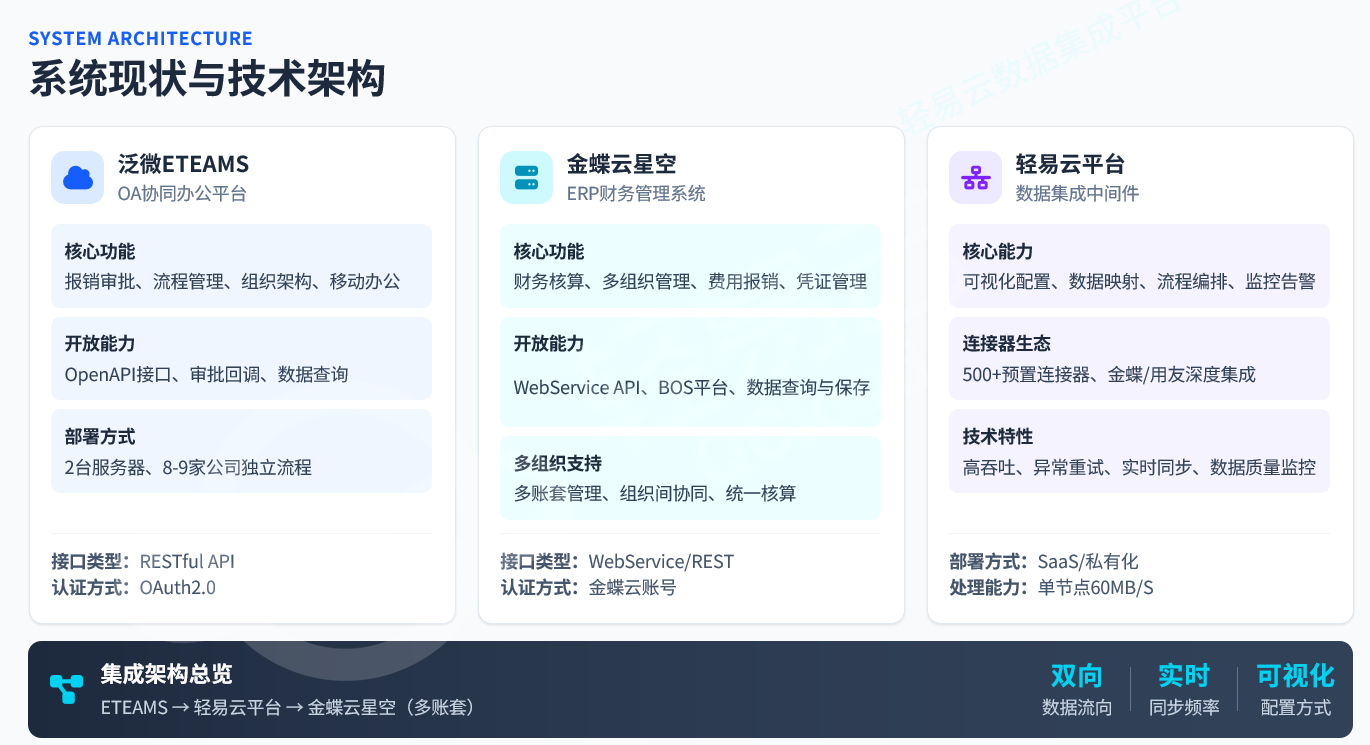Click the blue cloud icon for 泛微ETEAMS
This screenshot has width=1370, height=745.
[77, 178]
